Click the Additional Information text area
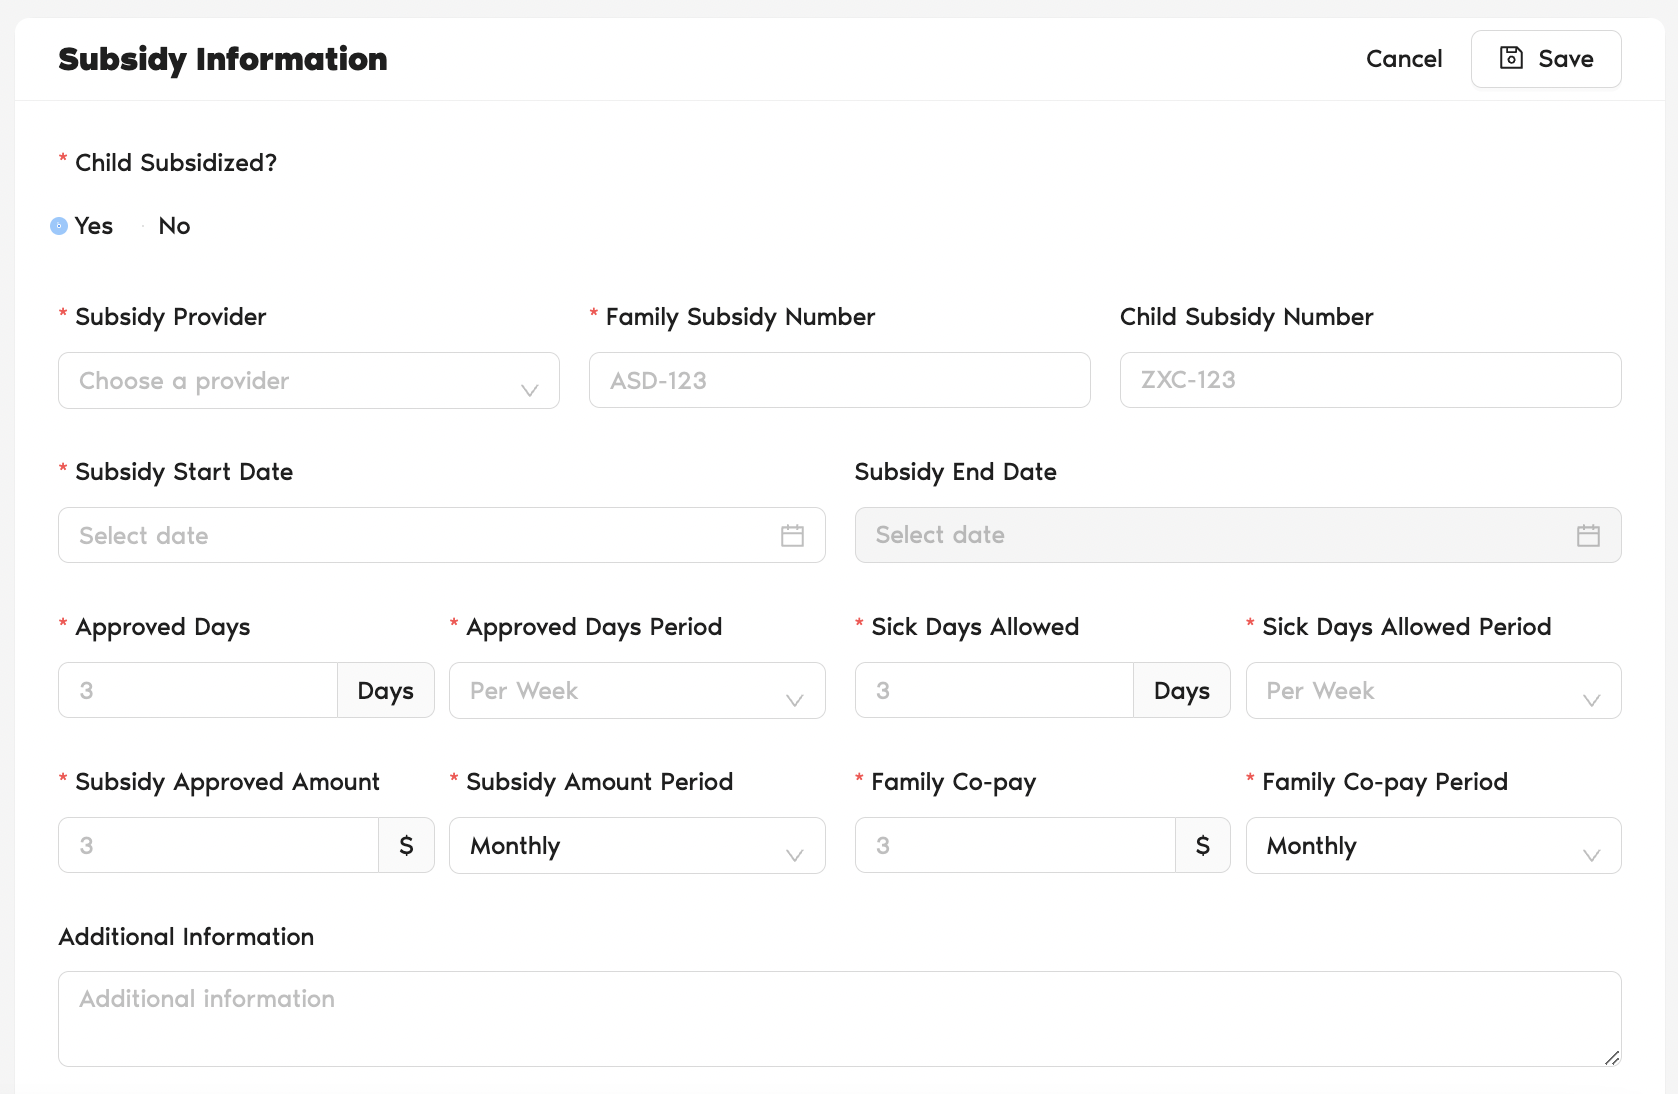Screen dimensions: 1678x1094 838,1018
